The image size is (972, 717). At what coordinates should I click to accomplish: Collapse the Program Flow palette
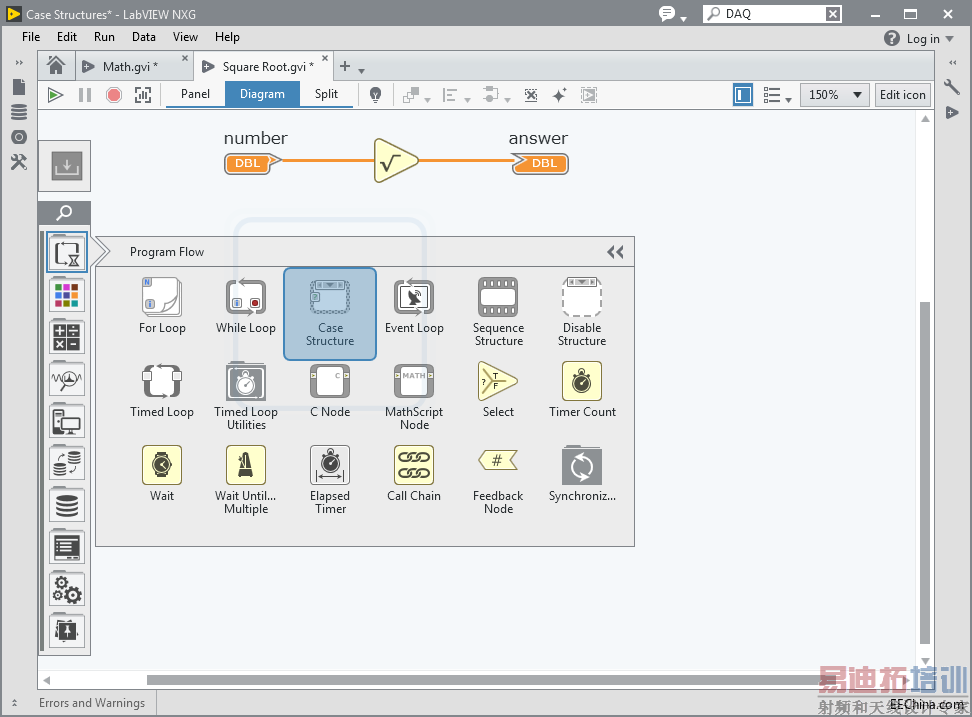point(615,252)
